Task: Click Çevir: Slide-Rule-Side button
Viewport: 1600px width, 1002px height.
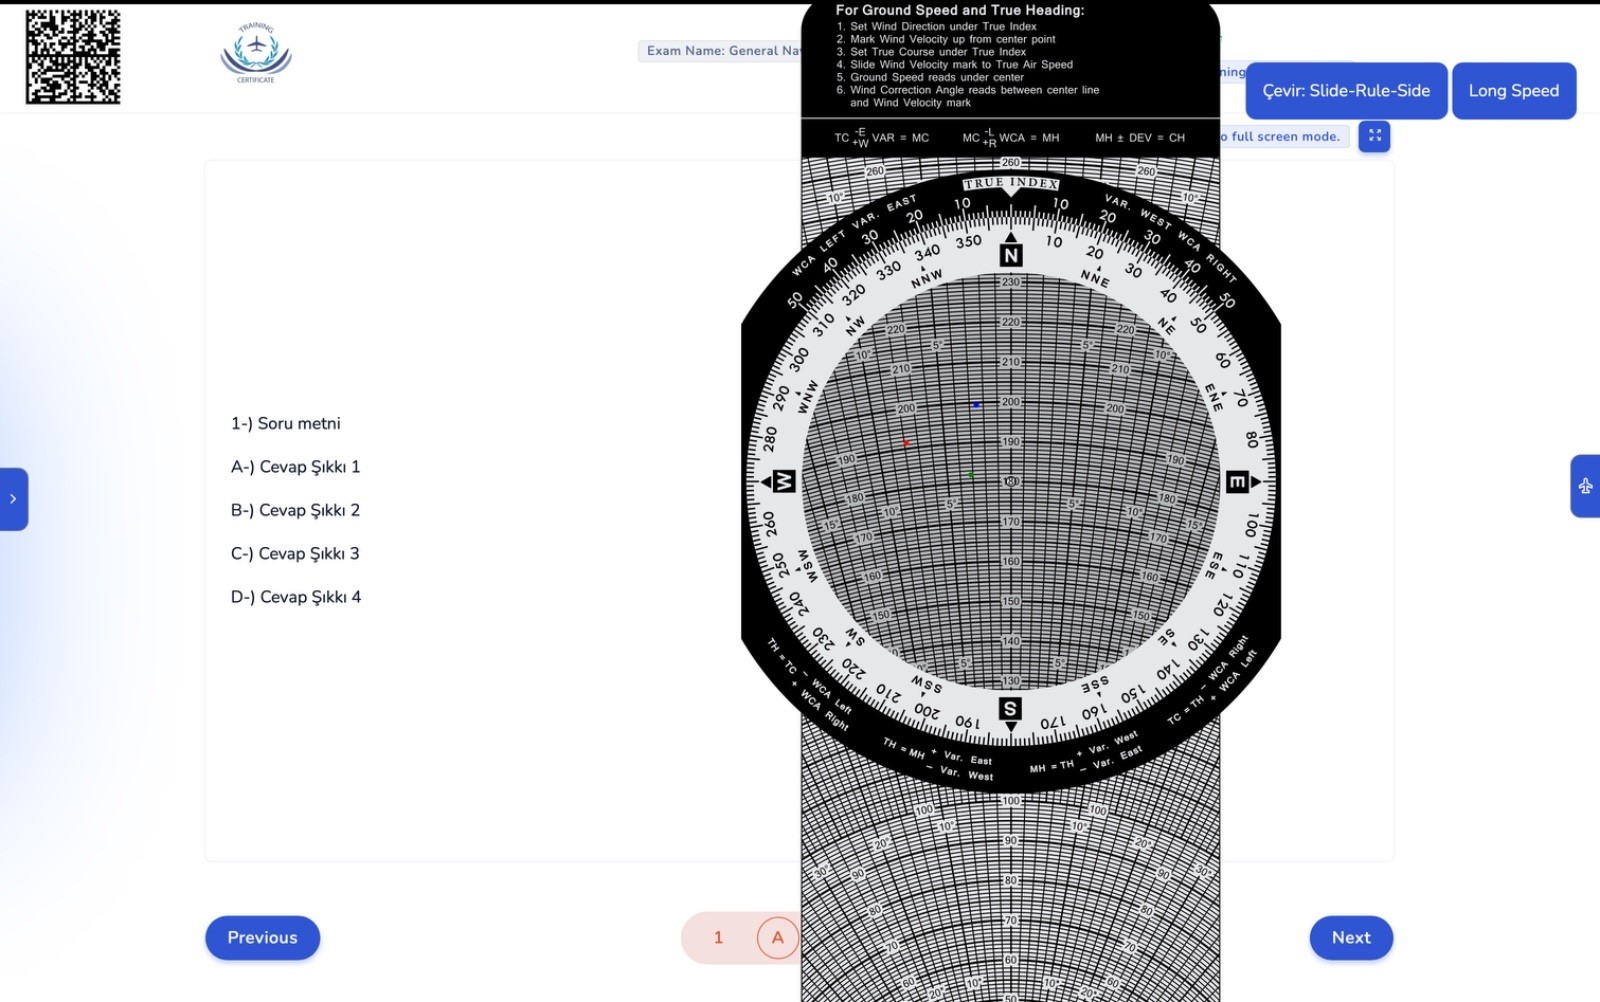Action: 1346,91
